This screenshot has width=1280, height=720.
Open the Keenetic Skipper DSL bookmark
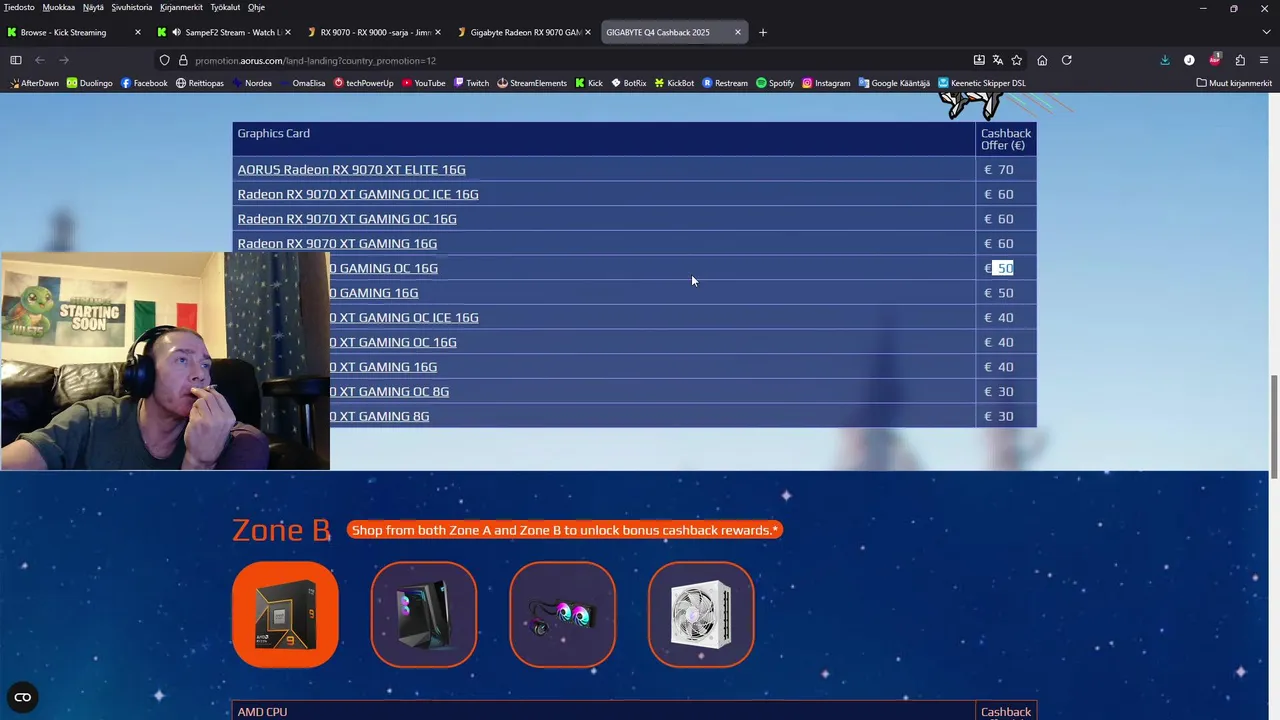pos(982,83)
